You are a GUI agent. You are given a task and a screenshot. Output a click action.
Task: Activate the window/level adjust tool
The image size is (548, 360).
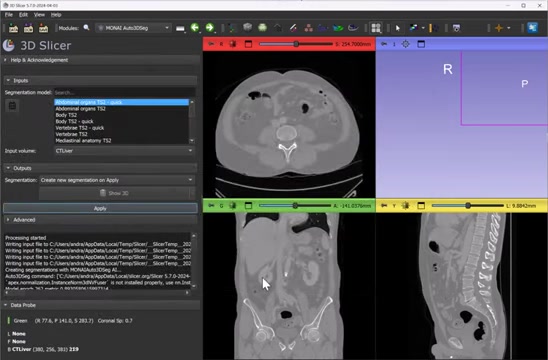[413, 28]
